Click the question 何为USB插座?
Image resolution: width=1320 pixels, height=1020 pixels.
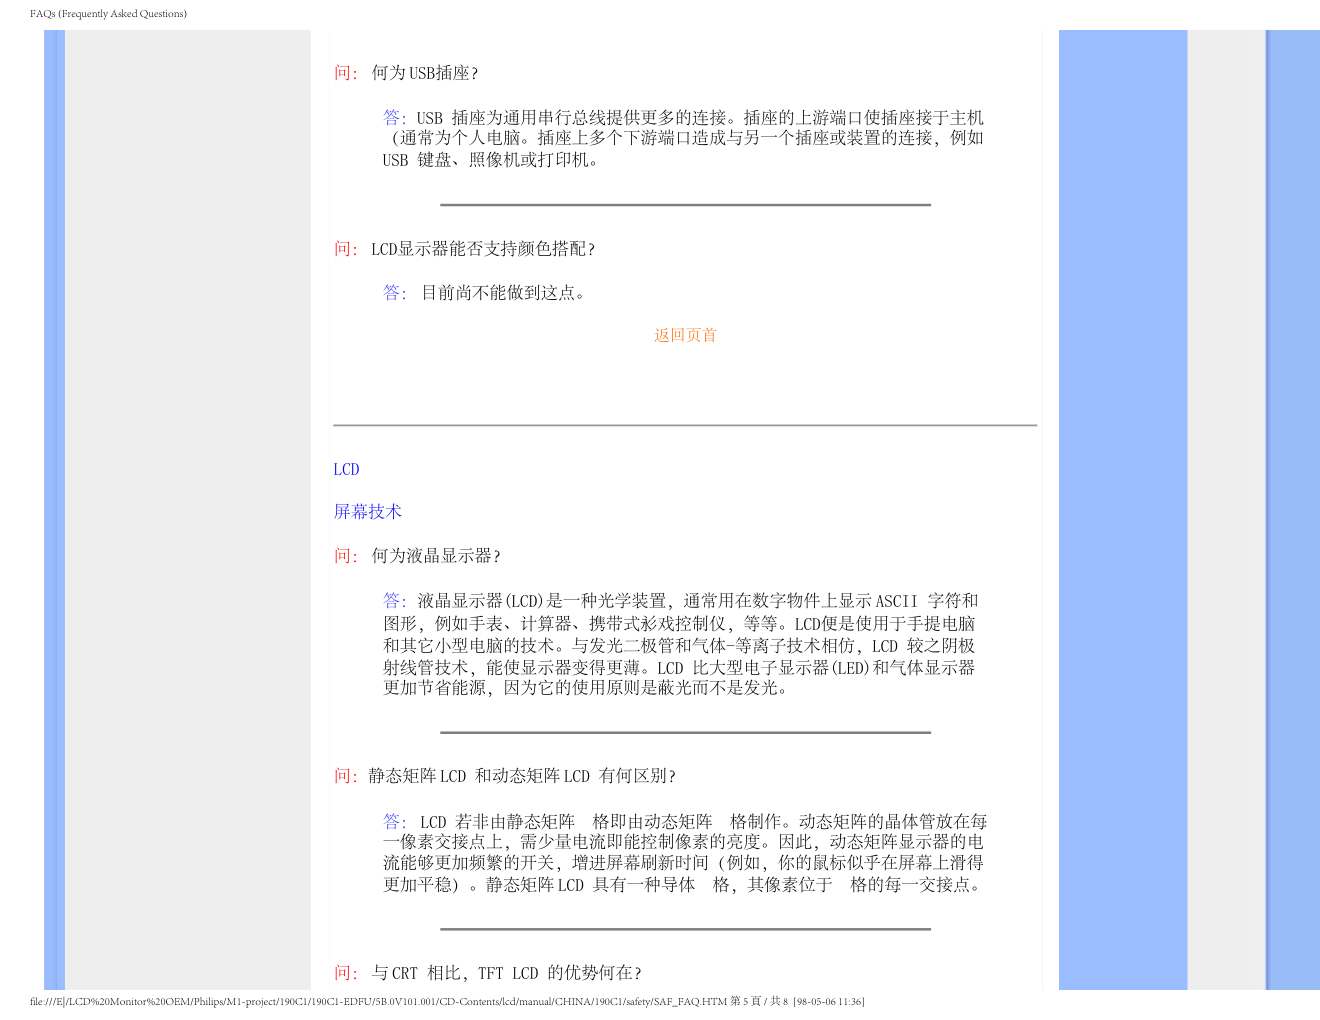(x=425, y=73)
